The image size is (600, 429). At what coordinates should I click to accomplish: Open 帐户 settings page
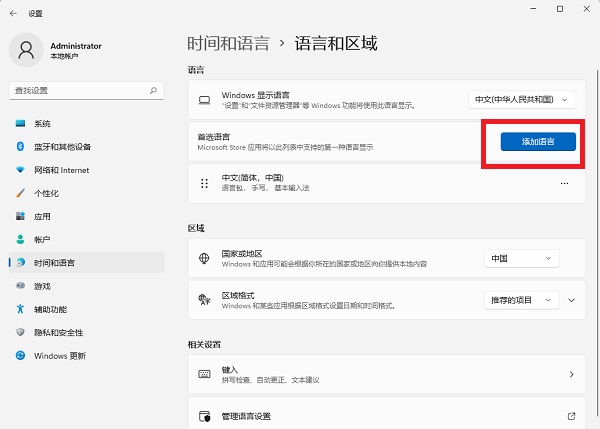click(x=42, y=240)
